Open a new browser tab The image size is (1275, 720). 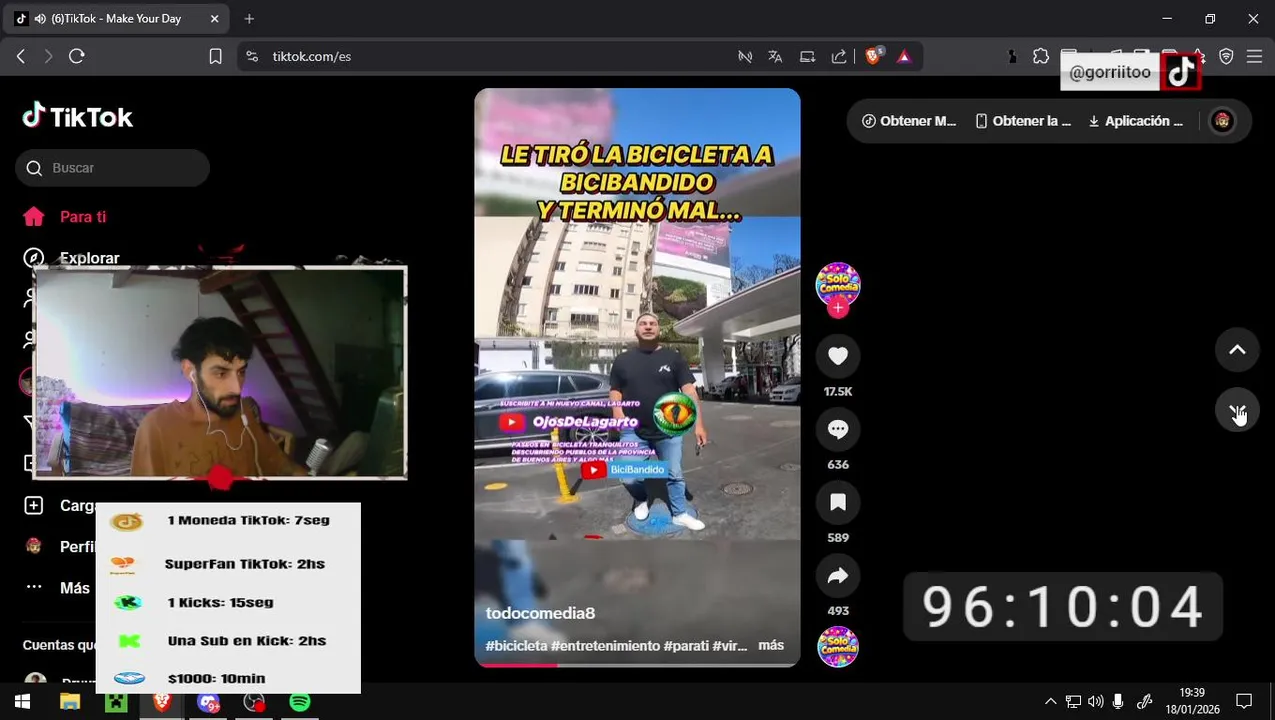[249, 18]
